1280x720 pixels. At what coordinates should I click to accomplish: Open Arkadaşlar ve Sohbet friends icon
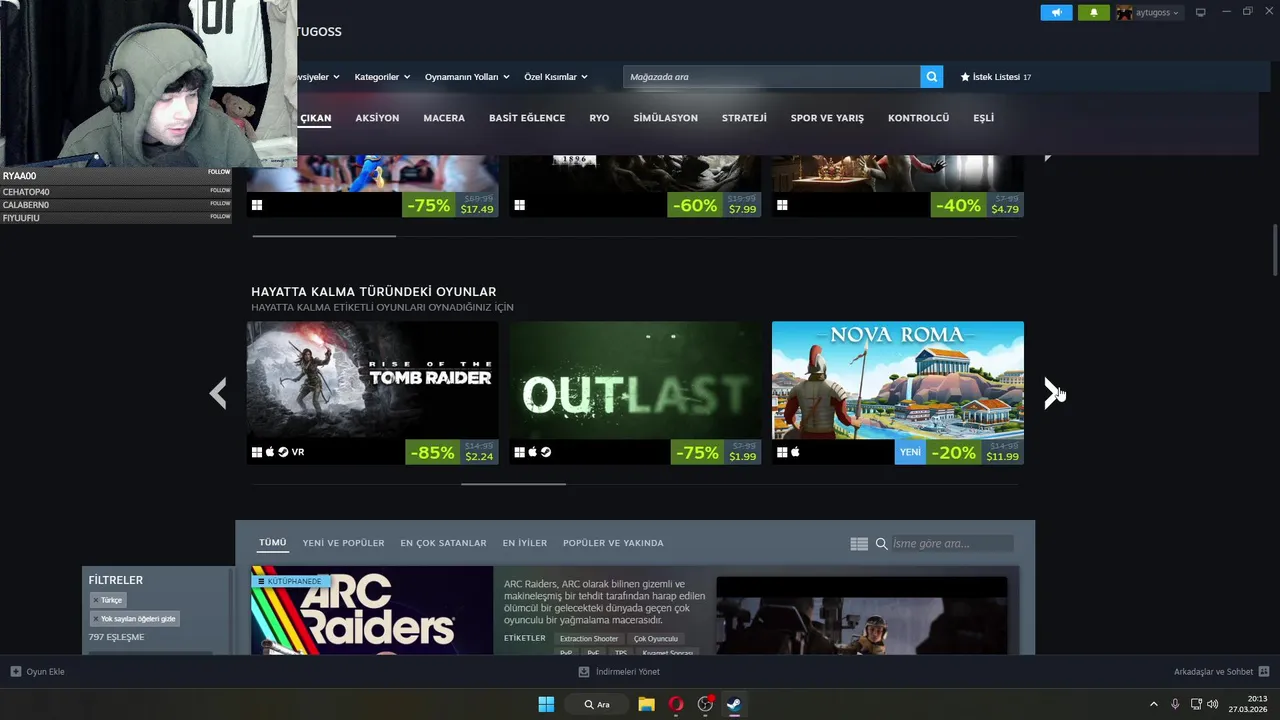point(1264,672)
